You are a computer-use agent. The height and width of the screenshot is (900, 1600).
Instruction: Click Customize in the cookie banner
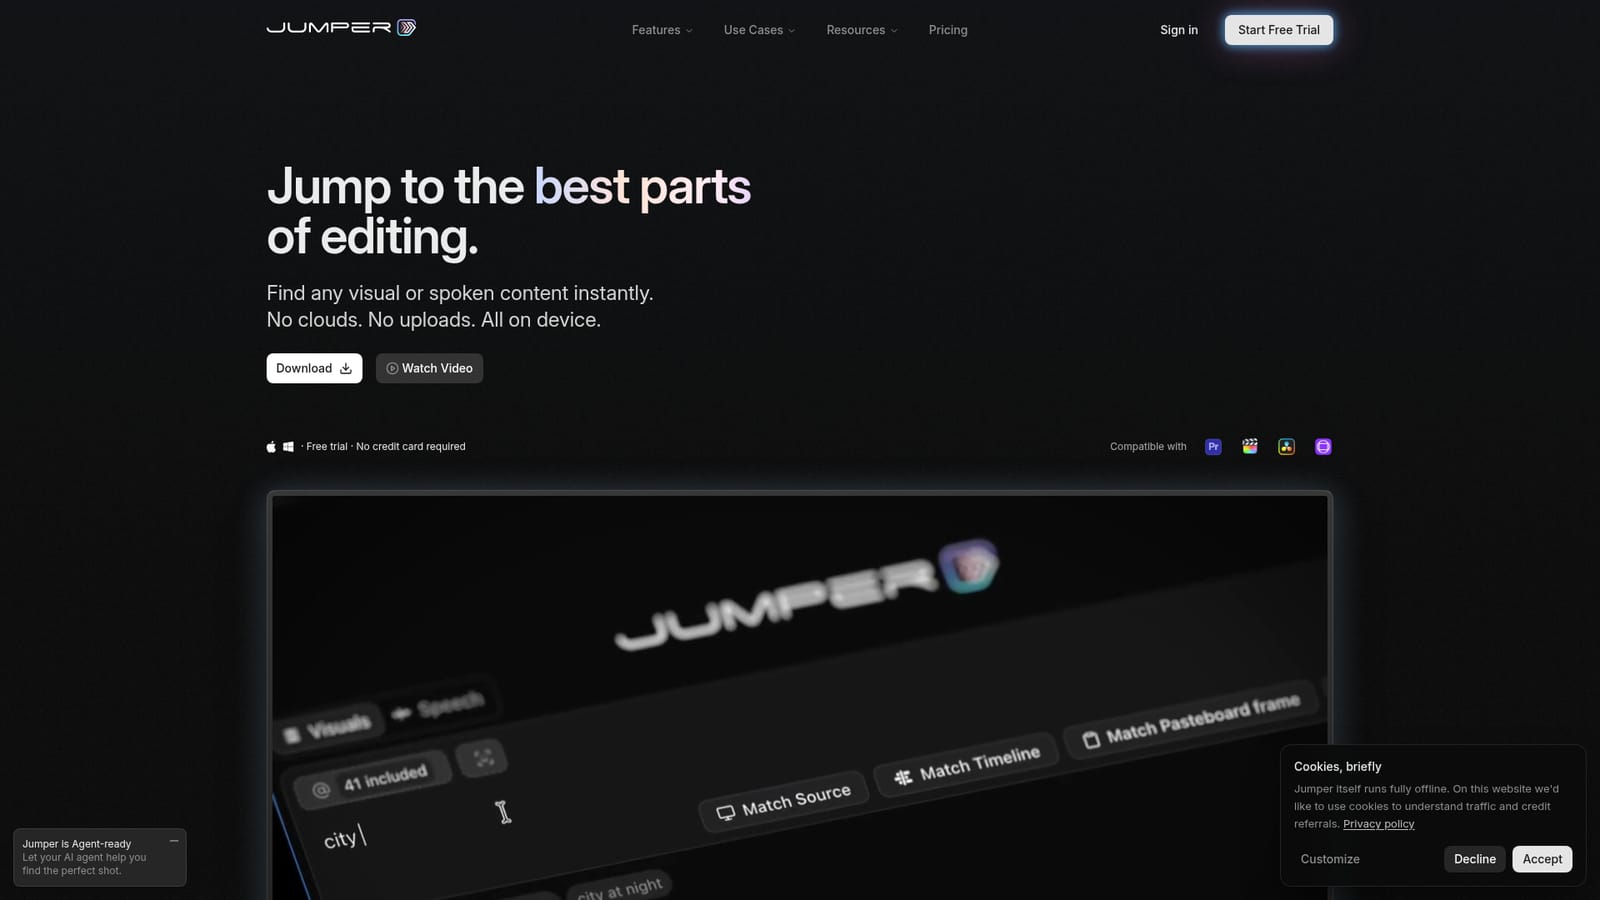coord(1330,859)
